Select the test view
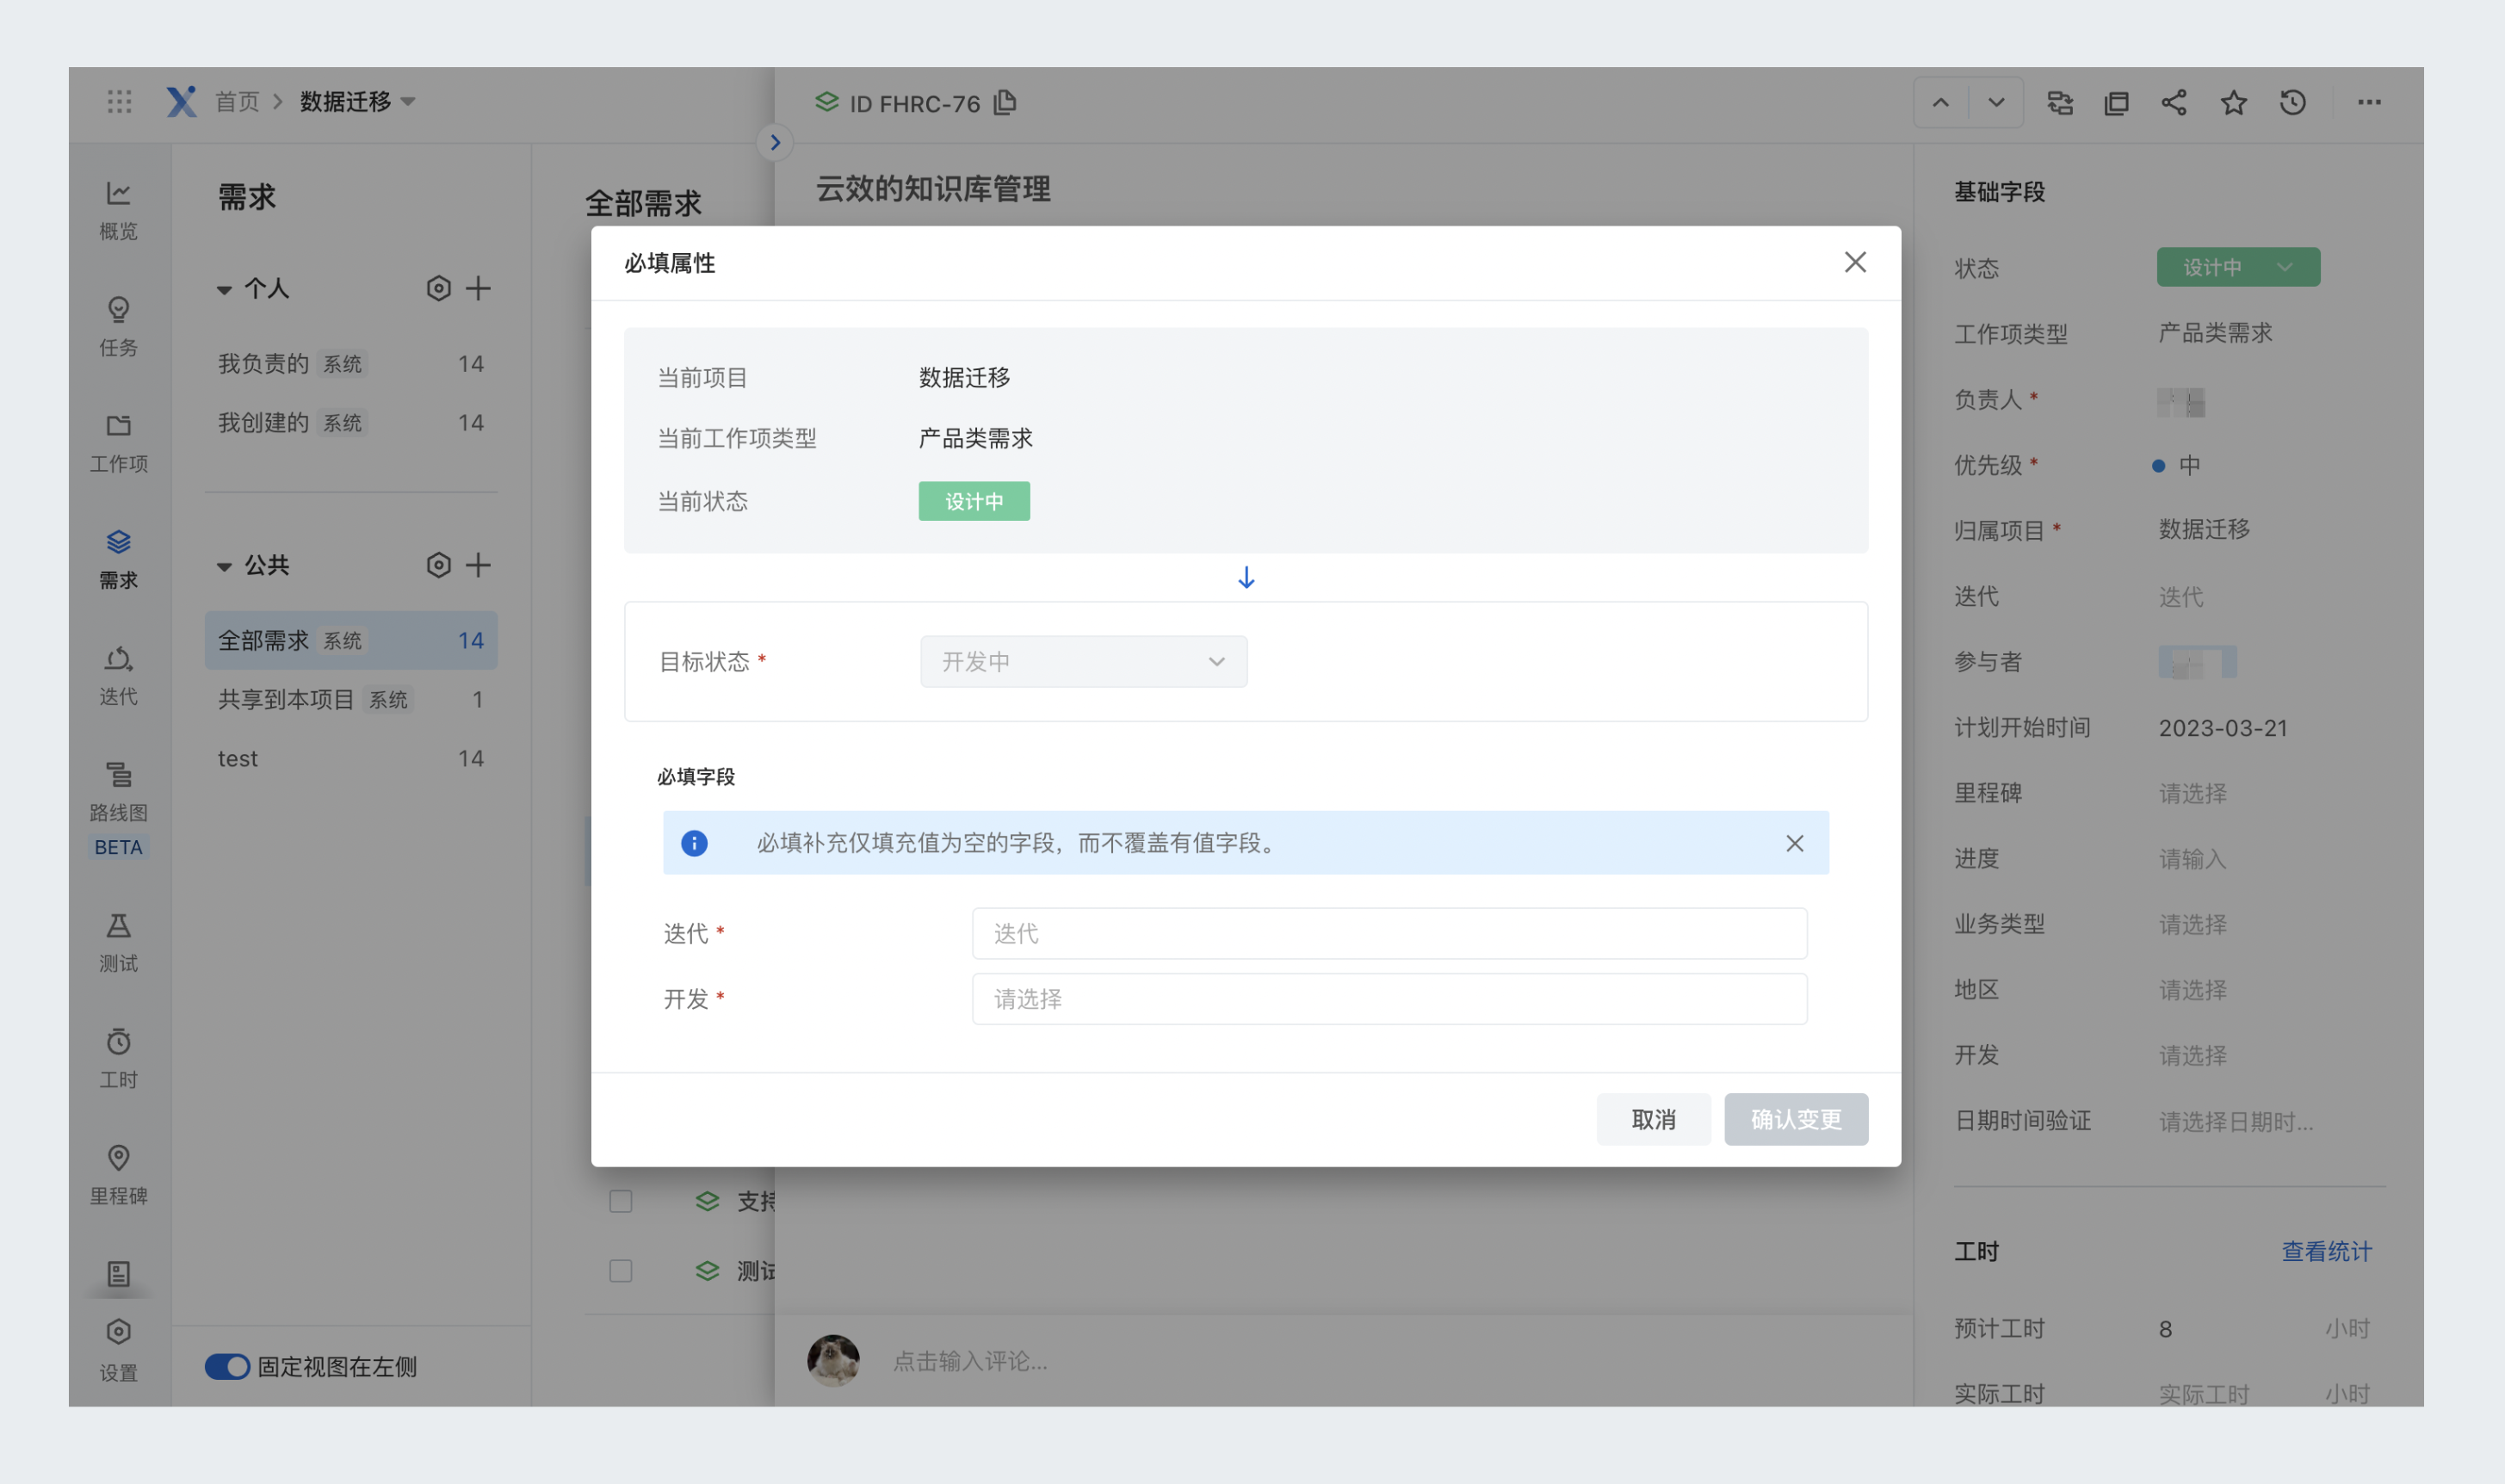This screenshot has width=2505, height=1484. pos(351,758)
